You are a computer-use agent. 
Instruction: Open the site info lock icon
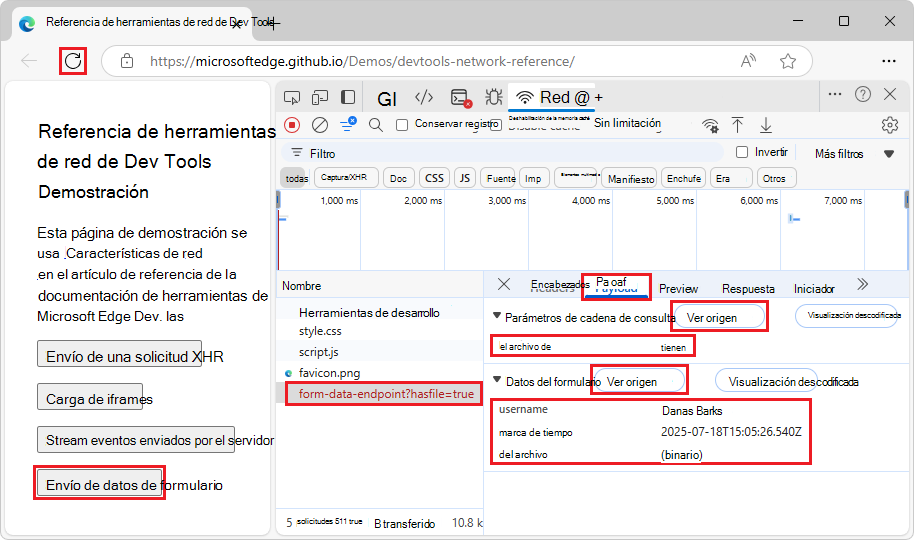(126, 61)
